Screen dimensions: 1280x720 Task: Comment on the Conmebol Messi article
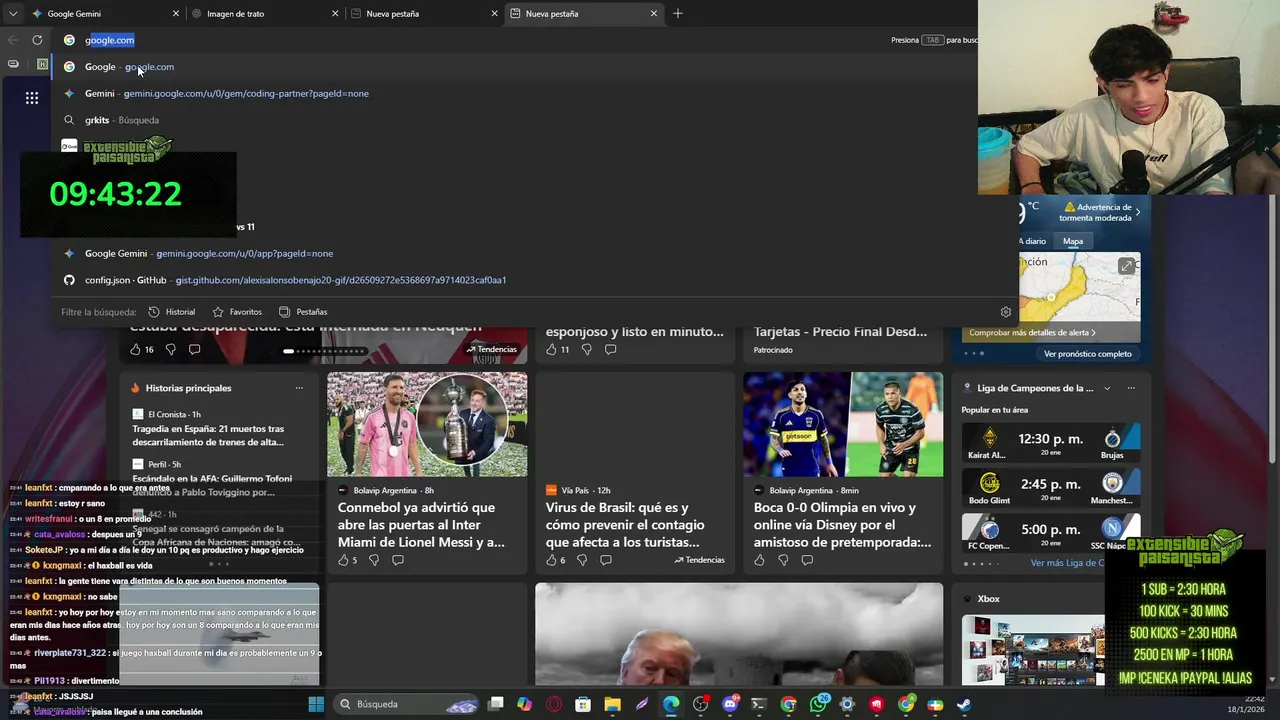398,560
